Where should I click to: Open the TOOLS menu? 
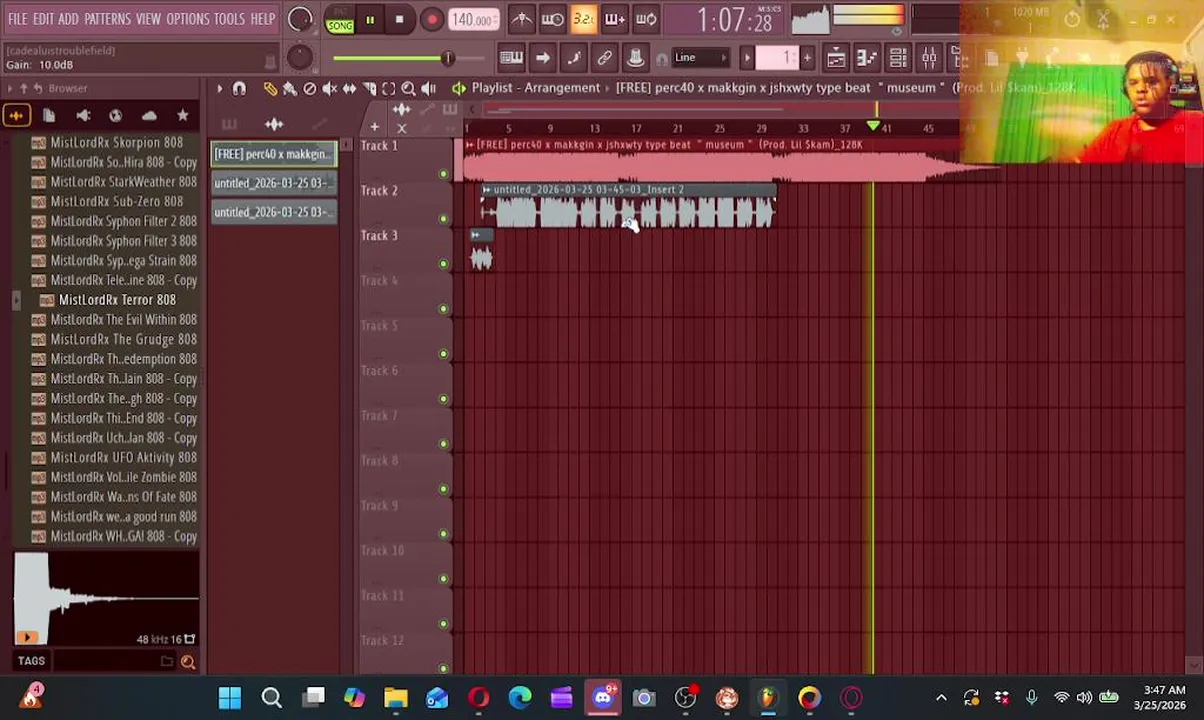pos(229,19)
